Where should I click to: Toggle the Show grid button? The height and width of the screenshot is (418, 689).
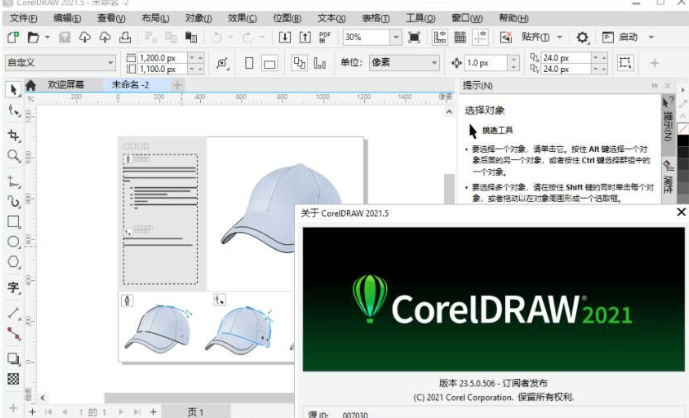click(460, 37)
